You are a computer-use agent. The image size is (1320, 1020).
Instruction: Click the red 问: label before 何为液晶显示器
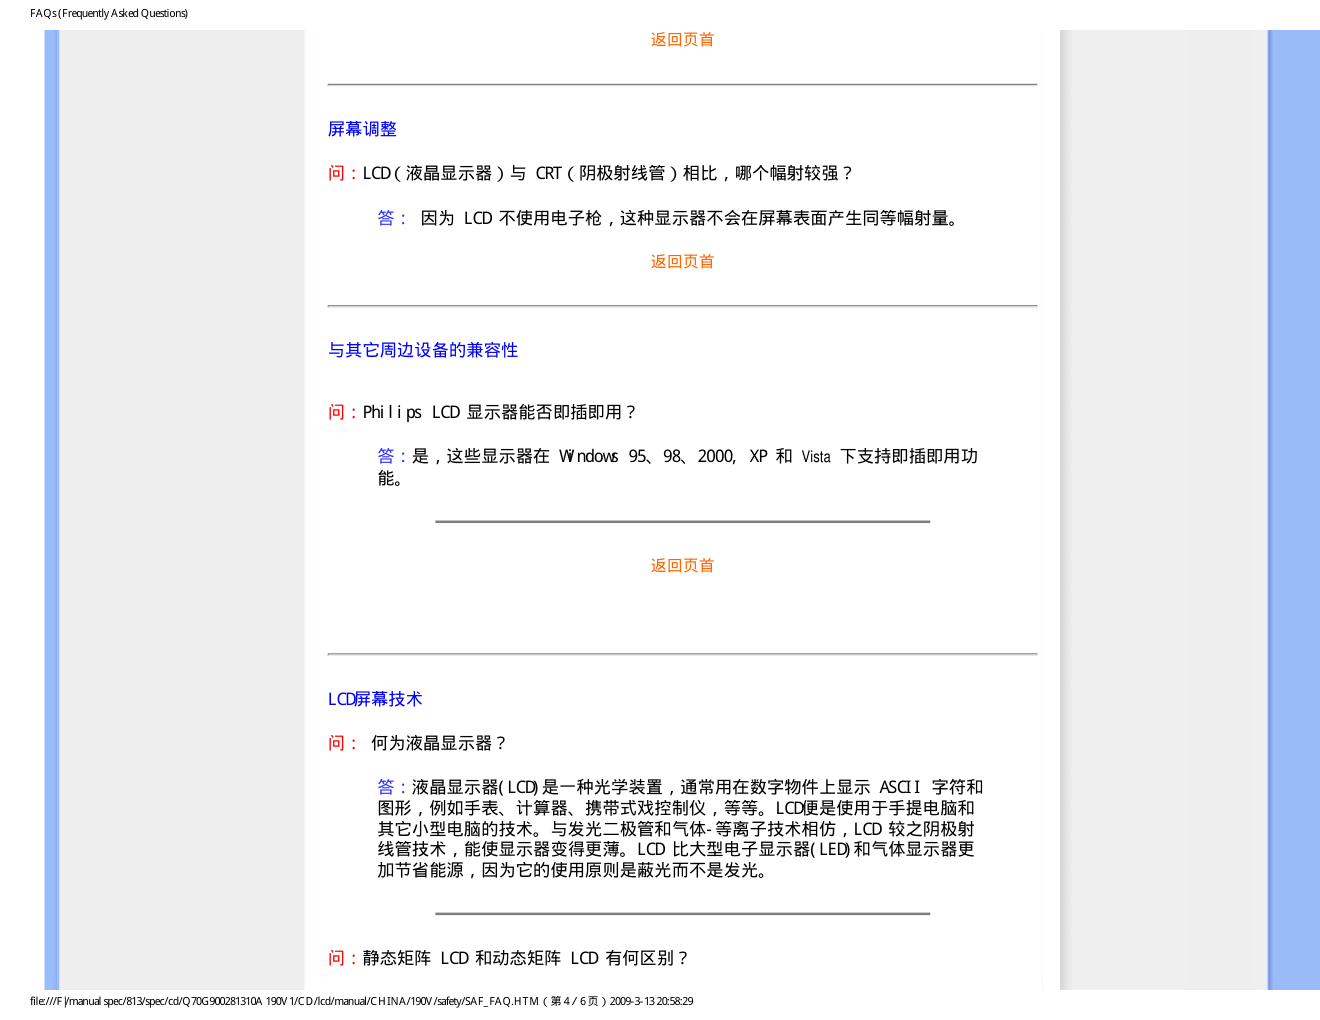coord(342,743)
